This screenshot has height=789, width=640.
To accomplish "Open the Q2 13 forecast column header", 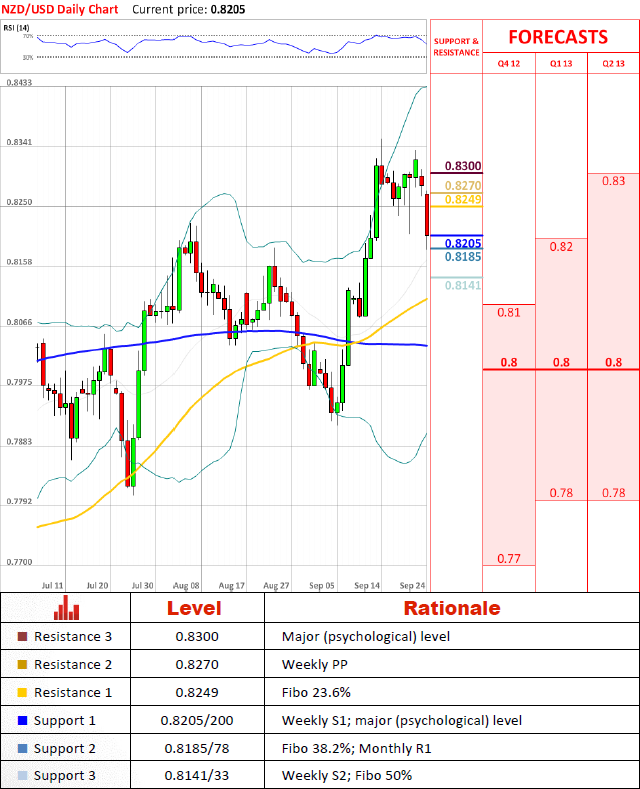I will pos(613,63).
